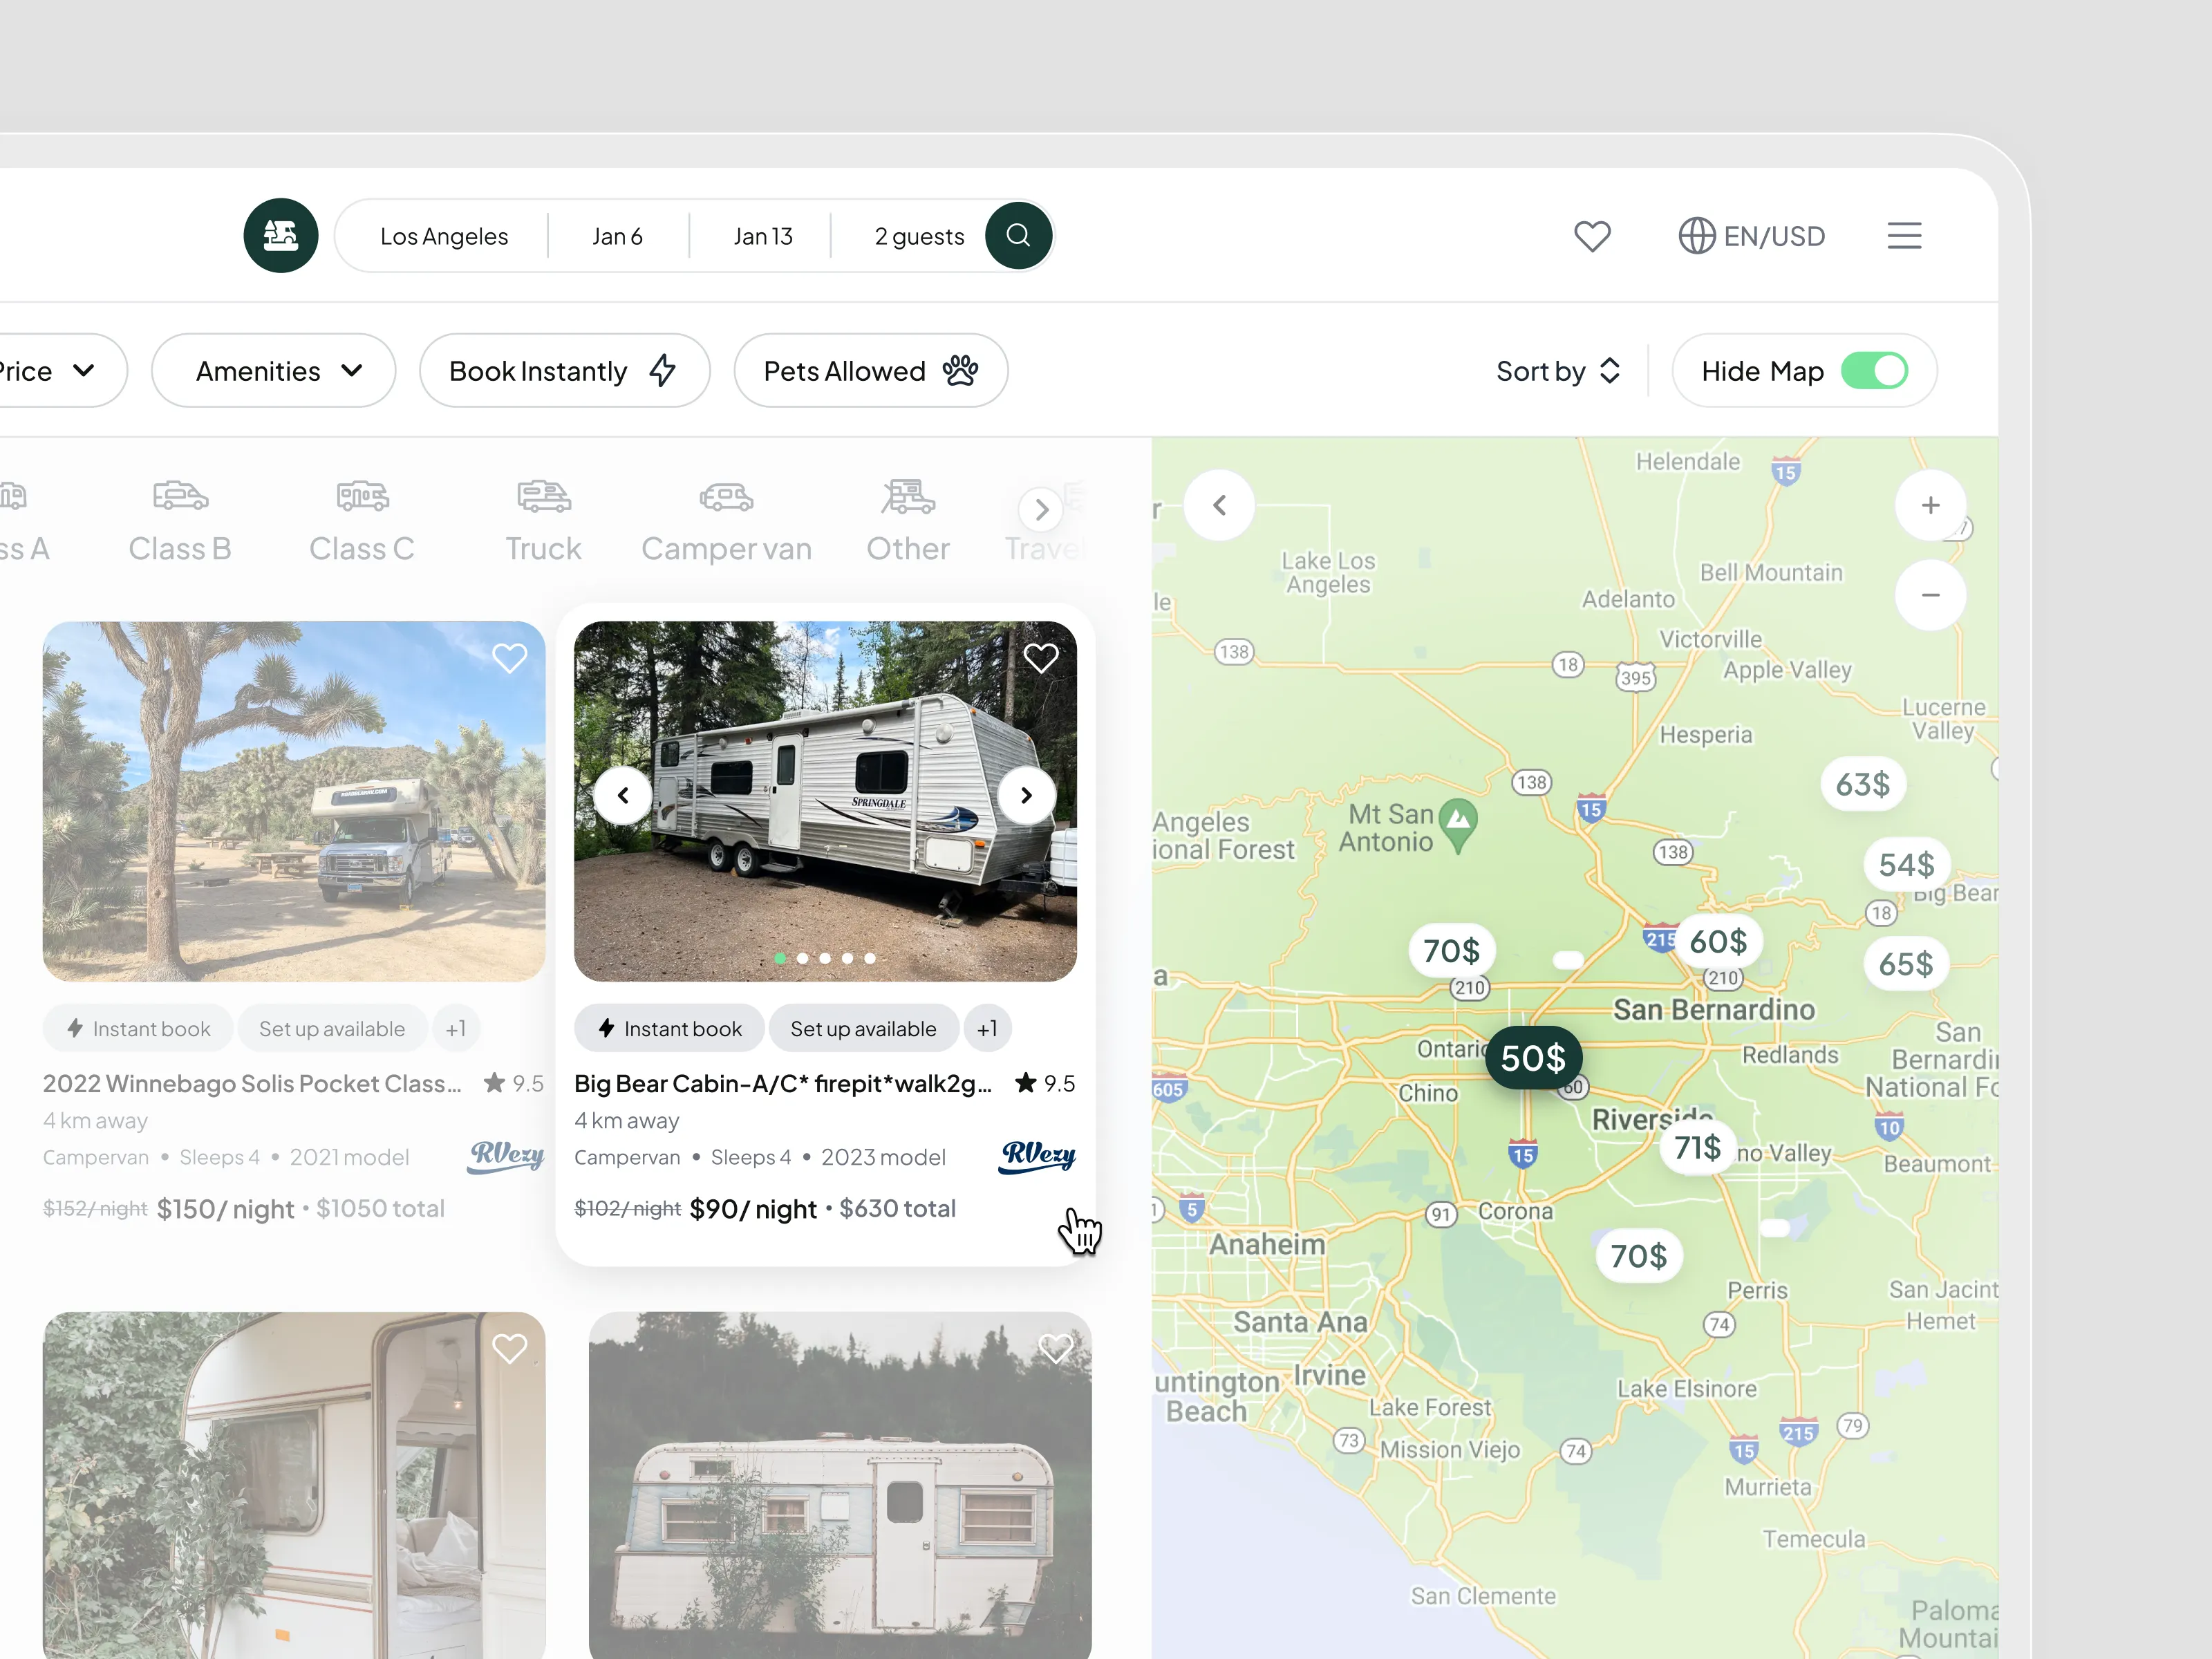Click the globe language icon
This screenshot has height=1659, width=2212.
point(1697,236)
